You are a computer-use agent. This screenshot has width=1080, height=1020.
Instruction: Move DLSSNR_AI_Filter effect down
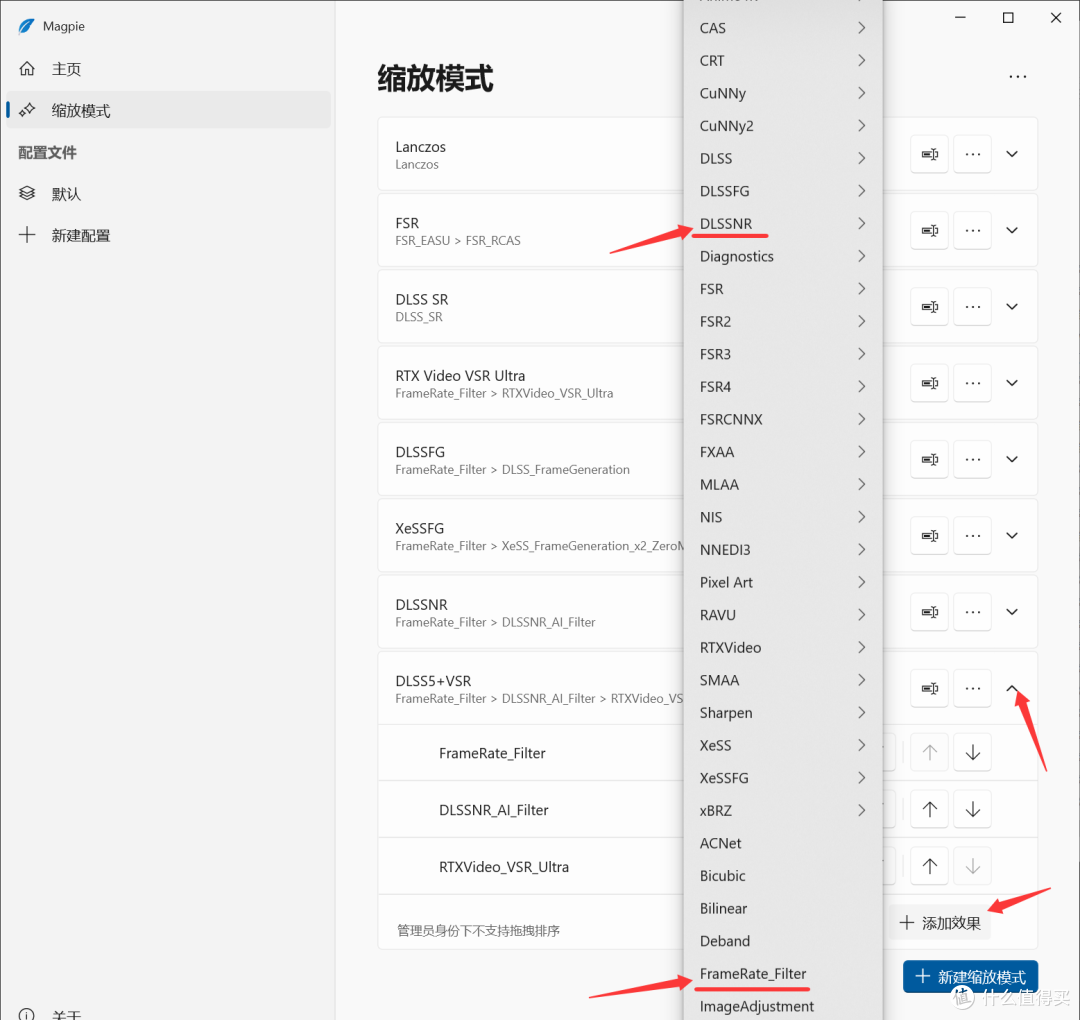[973, 809]
